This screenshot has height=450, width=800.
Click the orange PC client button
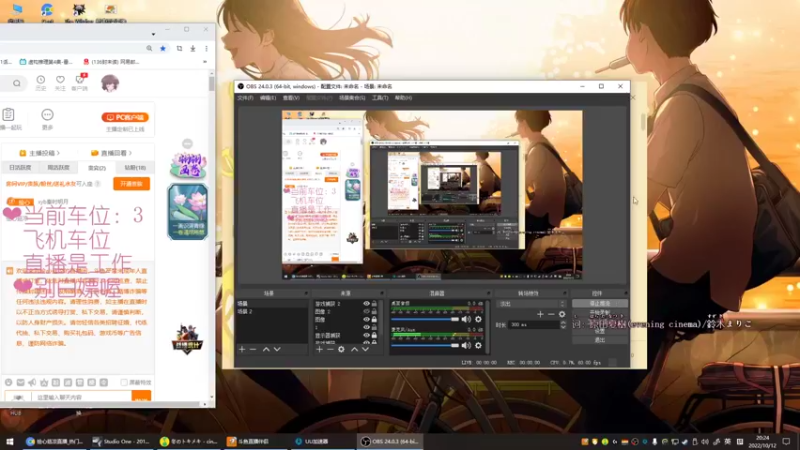(x=125, y=117)
